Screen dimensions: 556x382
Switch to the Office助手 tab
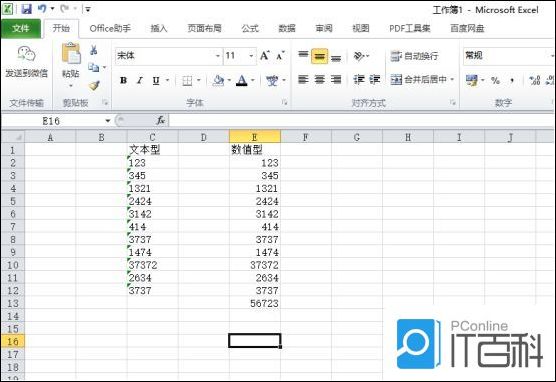pyautogui.click(x=110, y=28)
